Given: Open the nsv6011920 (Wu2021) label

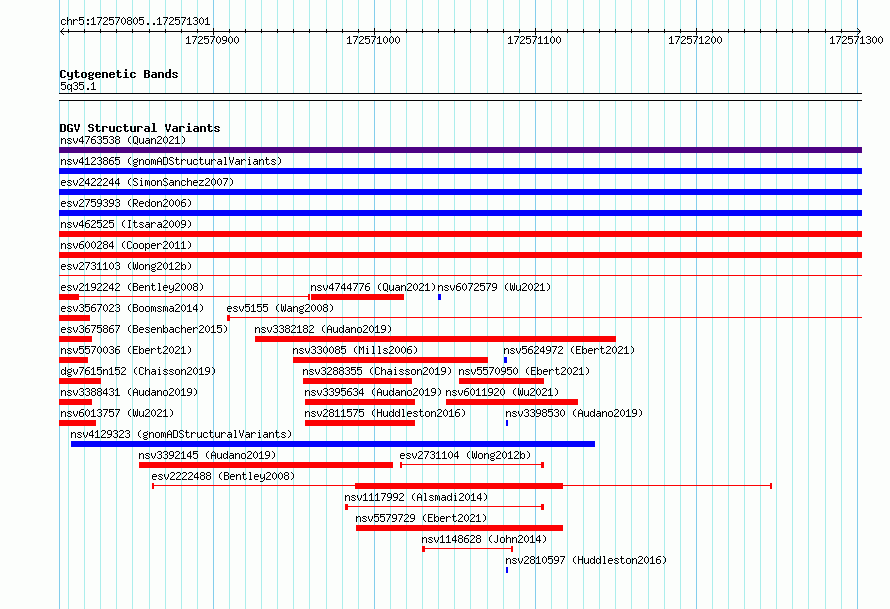Looking at the screenshot, I should (502, 392).
